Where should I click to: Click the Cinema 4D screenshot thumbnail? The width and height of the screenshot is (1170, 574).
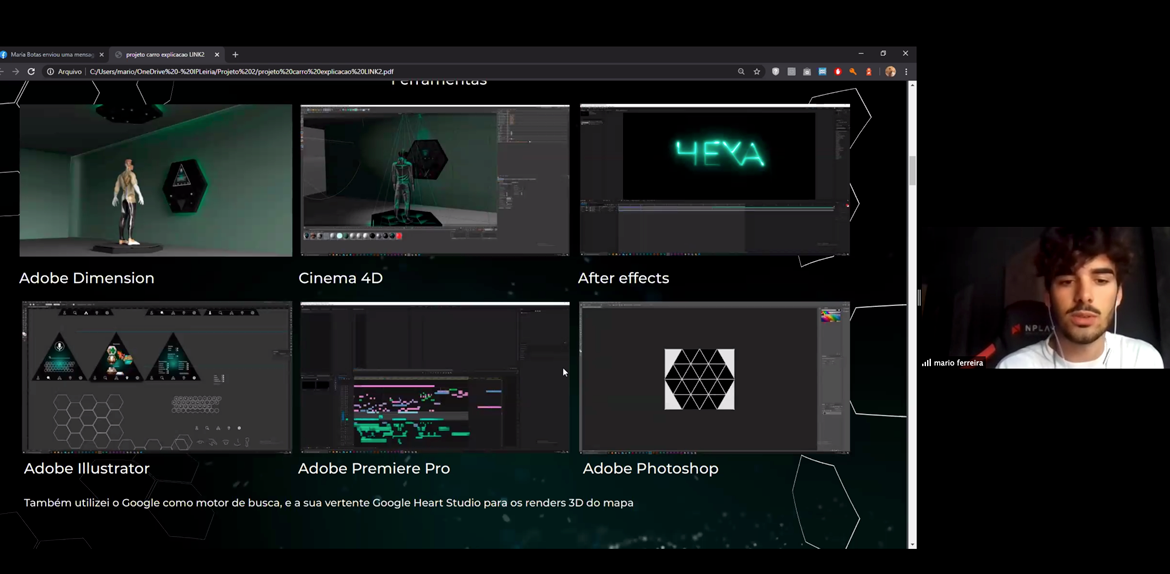pyautogui.click(x=434, y=180)
